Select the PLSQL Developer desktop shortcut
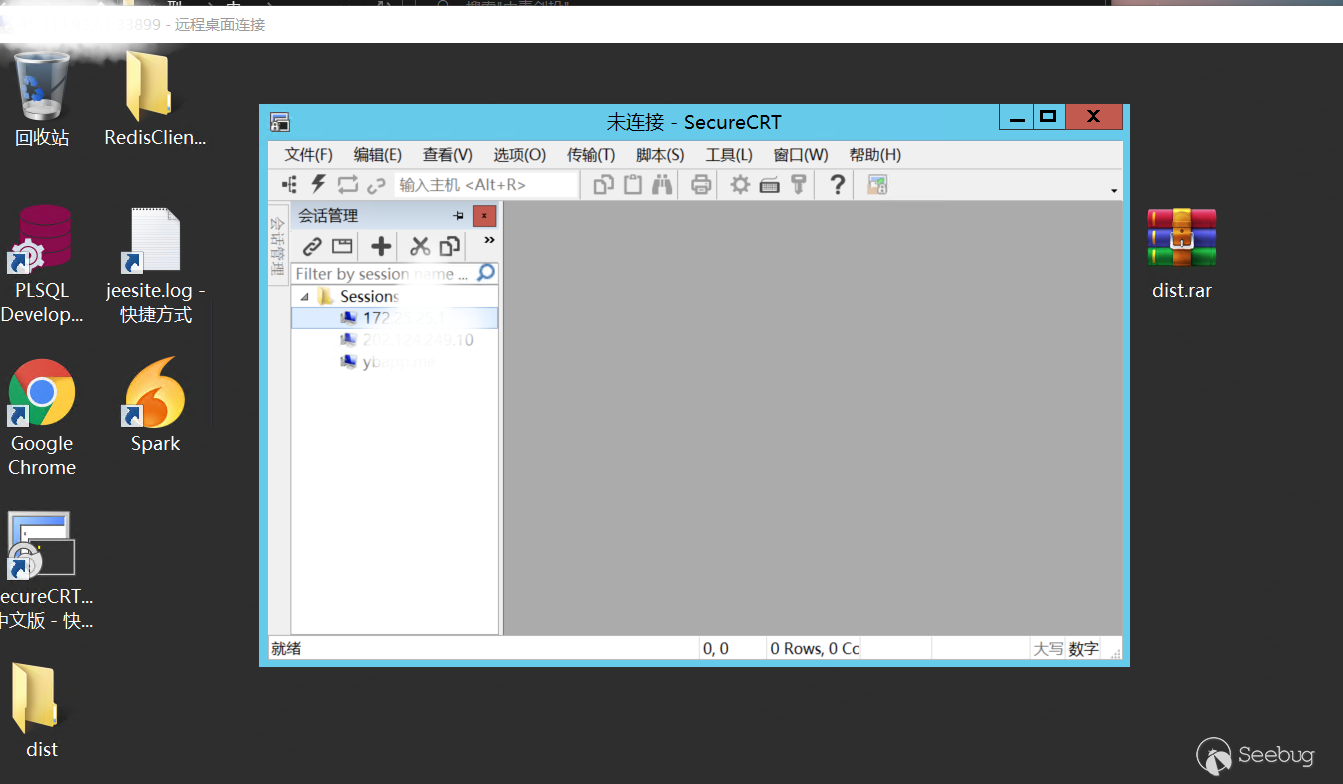 point(42,265)
